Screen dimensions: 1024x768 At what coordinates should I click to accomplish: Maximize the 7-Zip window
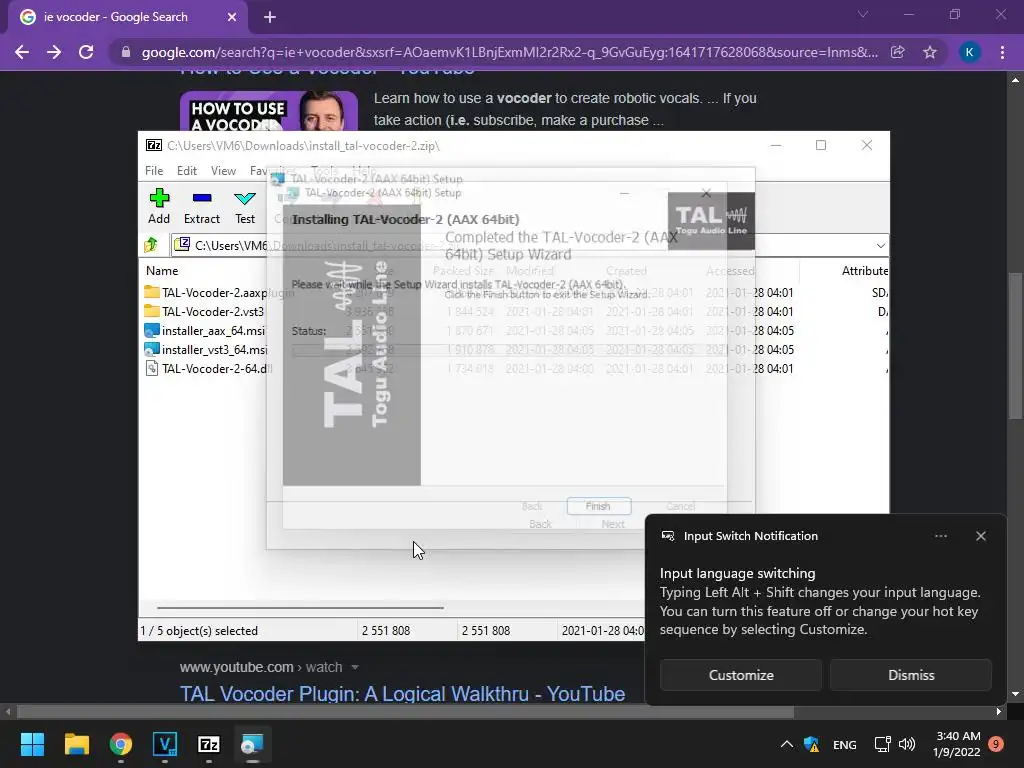(x=821, y=145)
